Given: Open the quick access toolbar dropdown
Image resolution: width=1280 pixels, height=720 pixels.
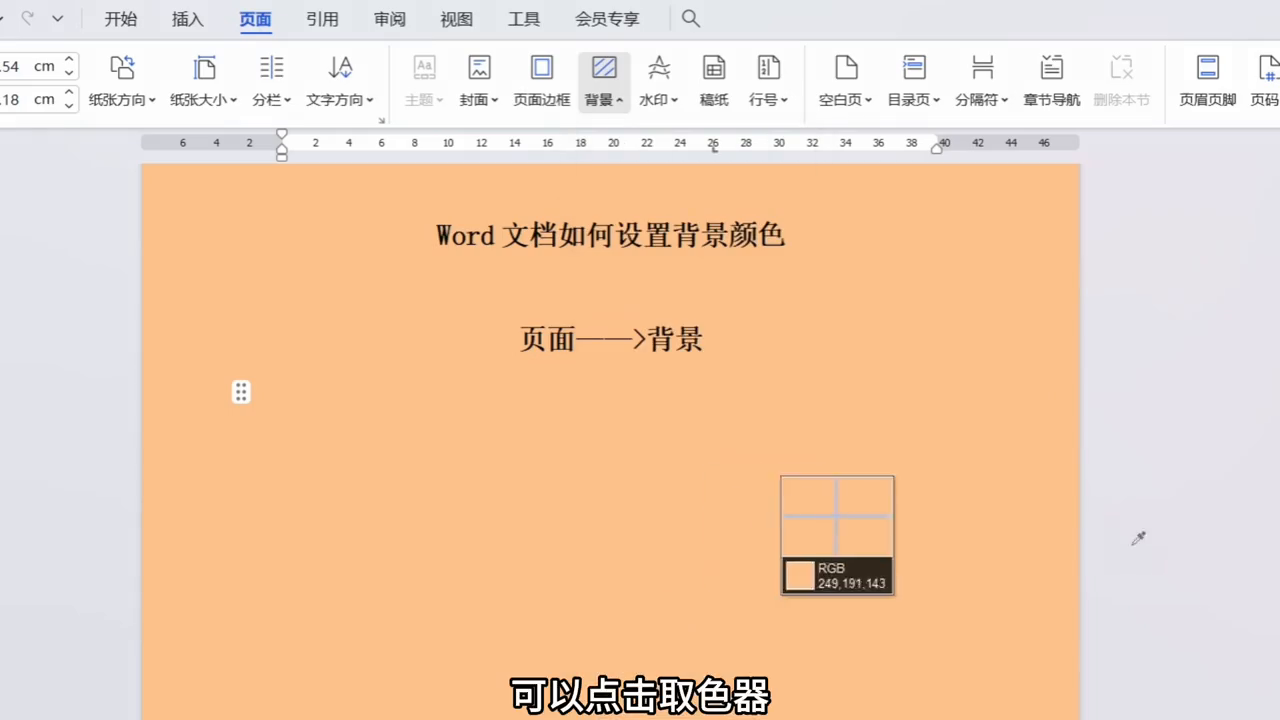Looking at the screenshot, I should [57, 19].
